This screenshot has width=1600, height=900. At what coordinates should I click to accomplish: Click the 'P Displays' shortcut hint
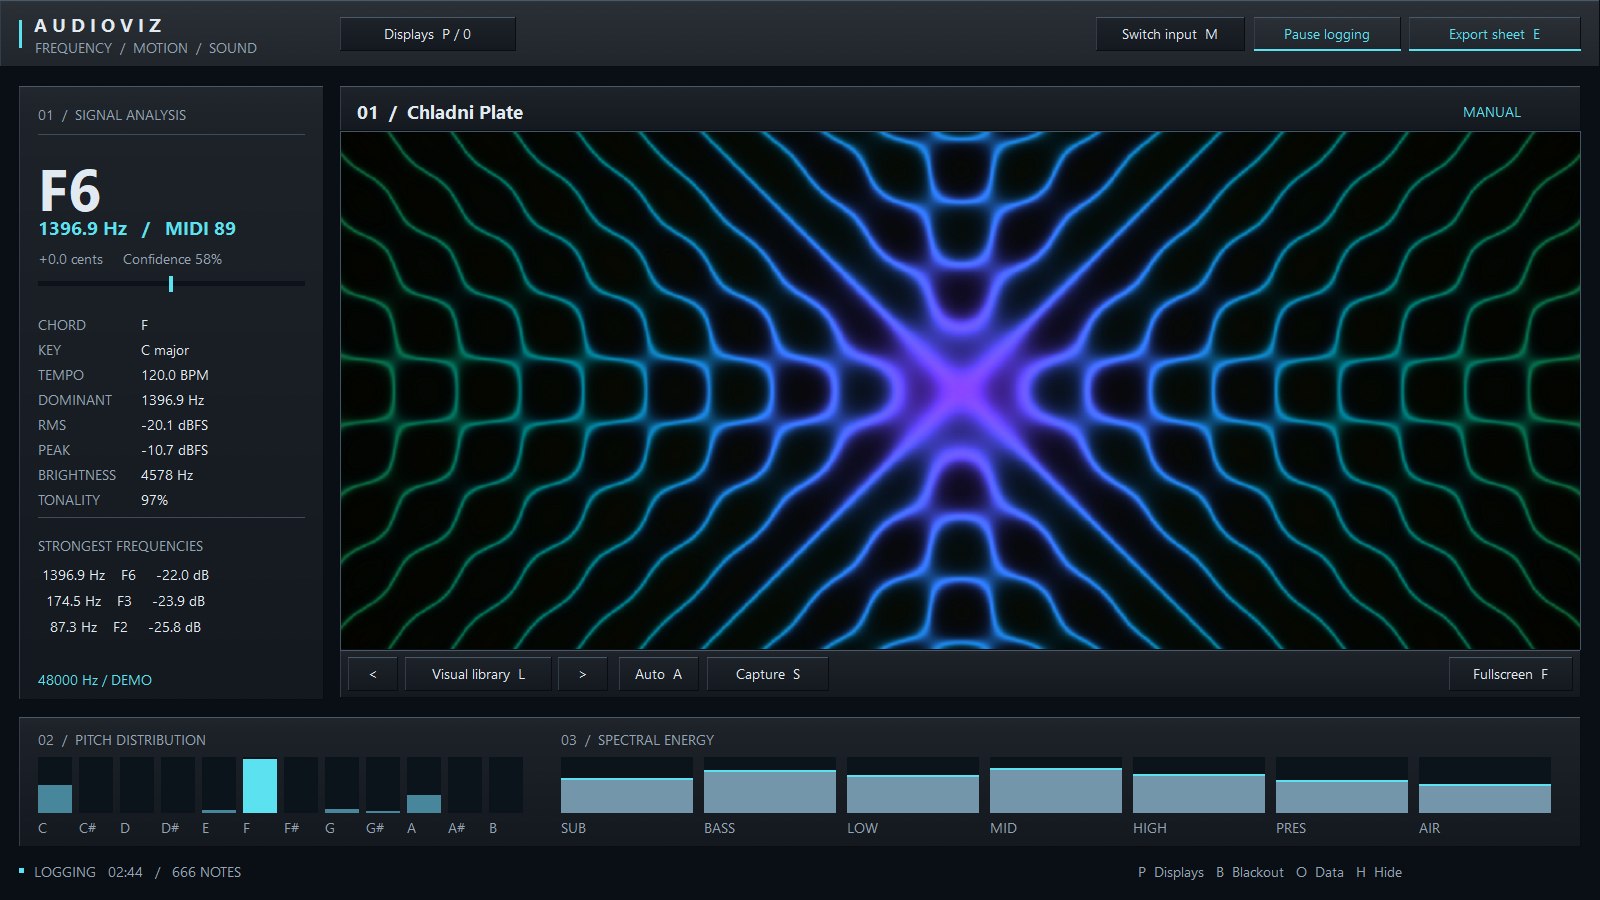[1171, 872]
